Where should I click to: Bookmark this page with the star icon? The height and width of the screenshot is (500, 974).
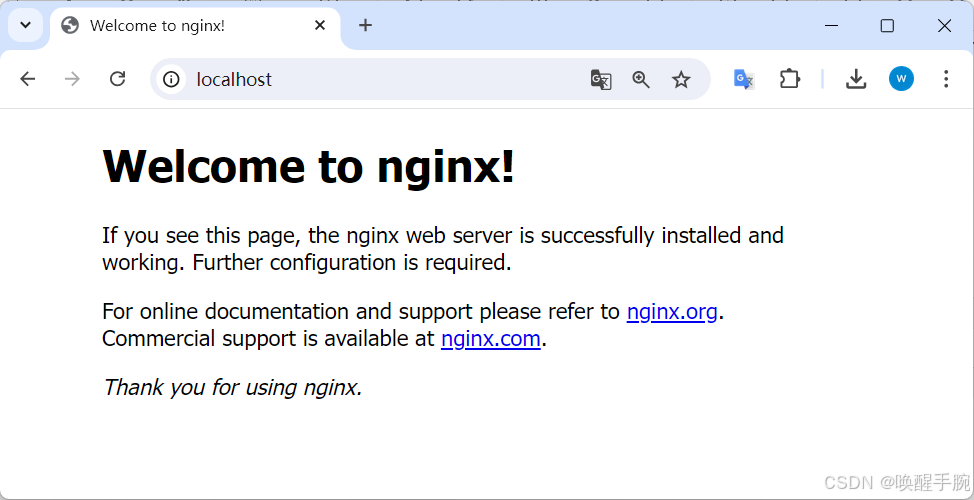point(681,80)
